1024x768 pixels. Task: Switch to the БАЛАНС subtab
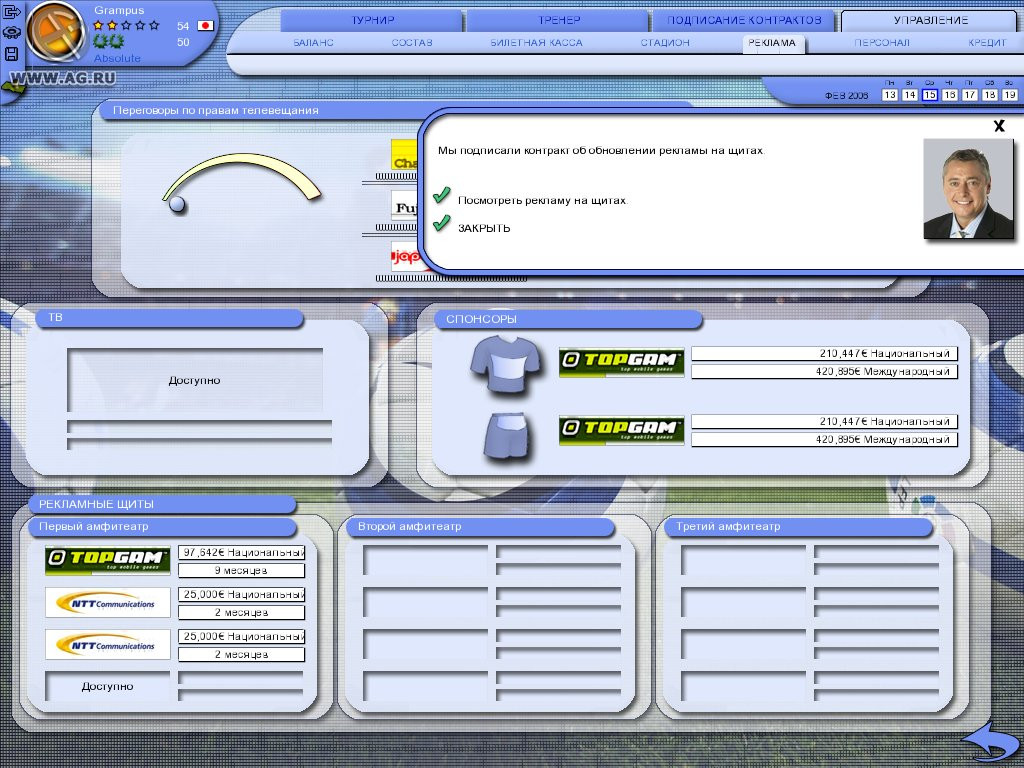point(313,42)
